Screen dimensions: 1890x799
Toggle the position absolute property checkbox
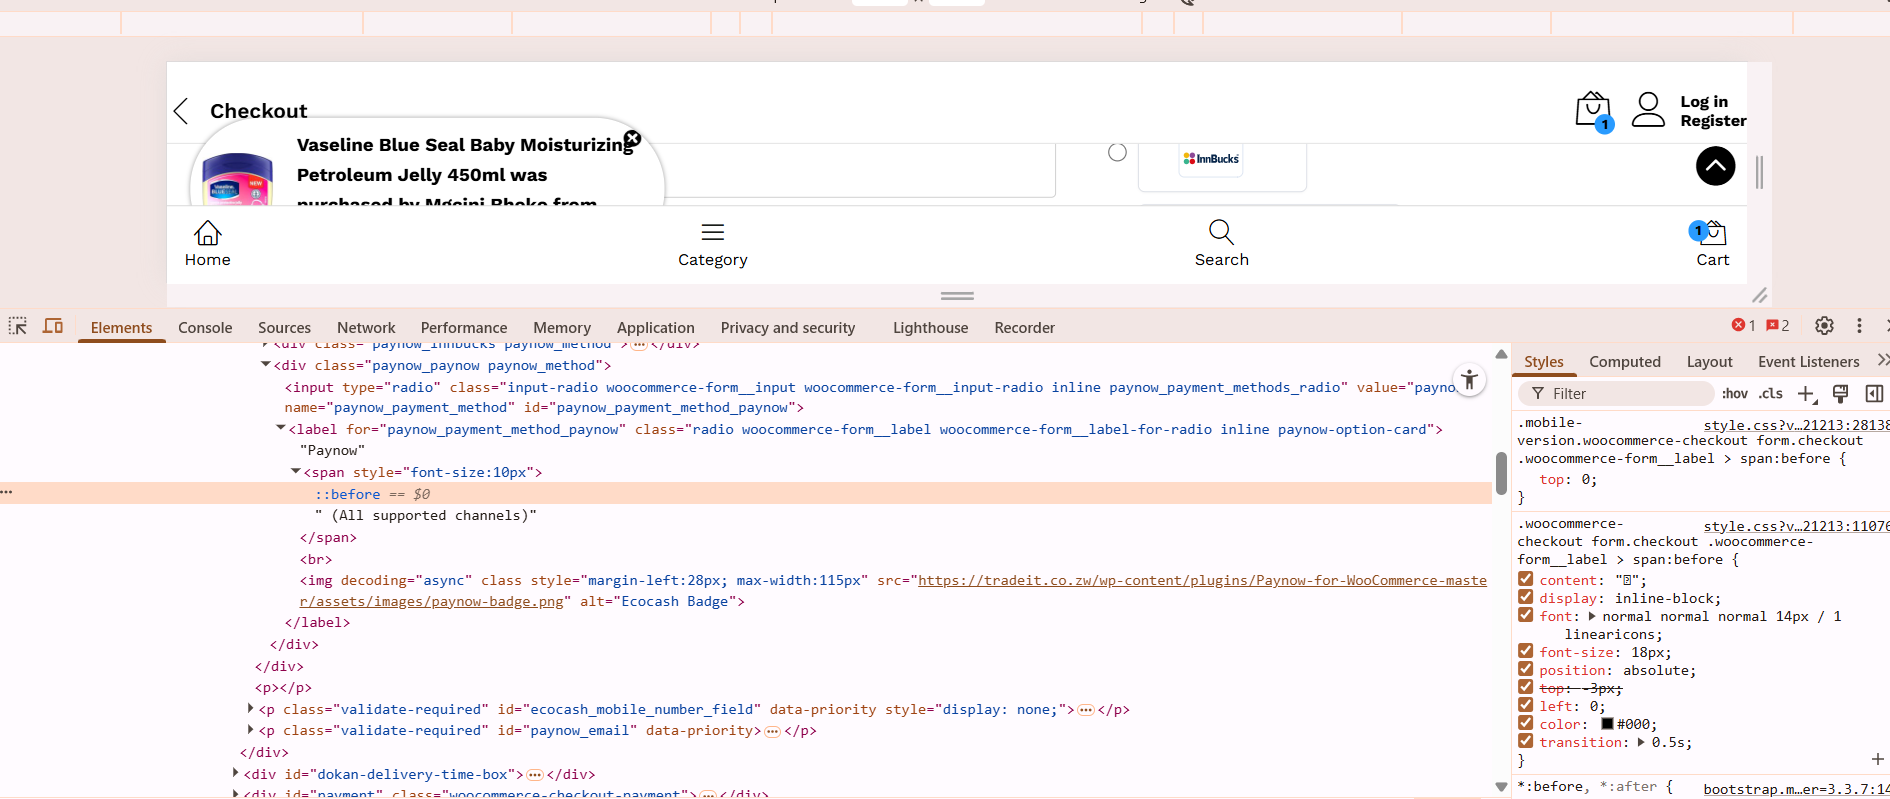pos(1525,670)
